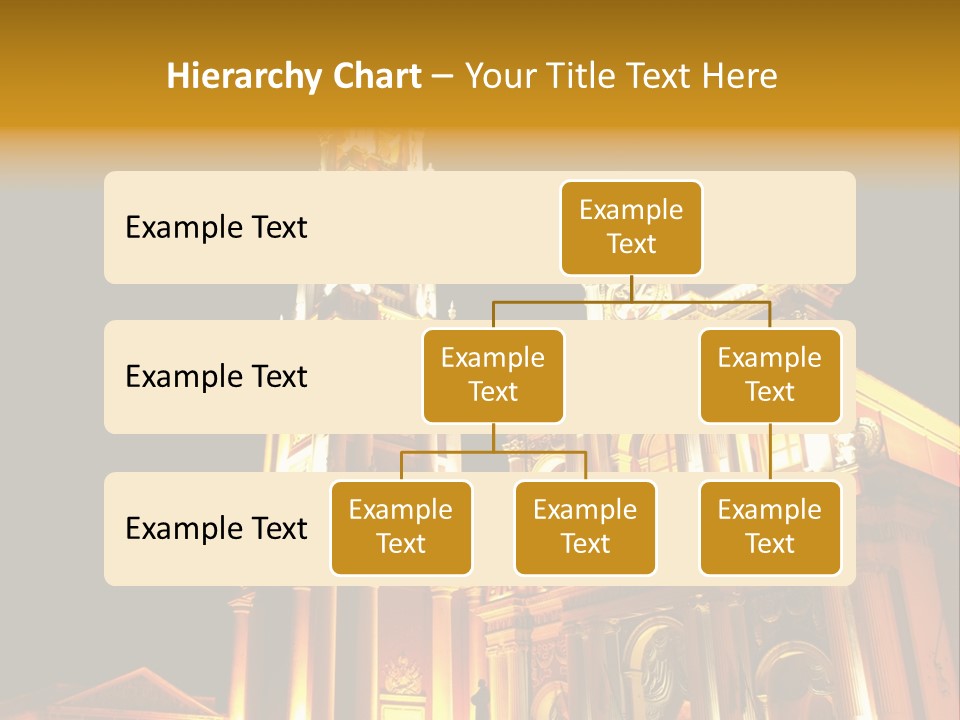960x720 pixels.
Task: Select the first row's "Example Text" label
Action: 216,228
